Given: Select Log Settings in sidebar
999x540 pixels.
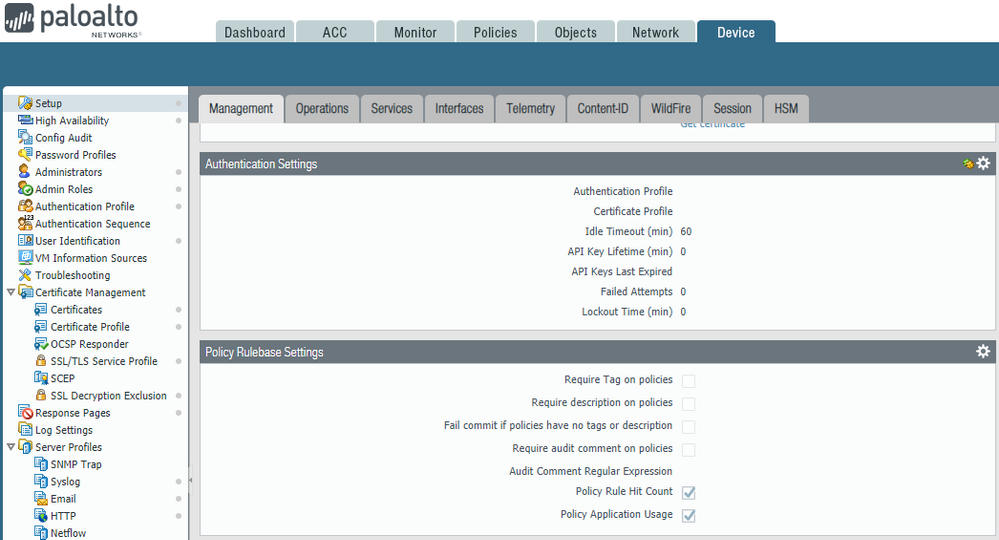Looking at the screenshot, I should 64,430.
